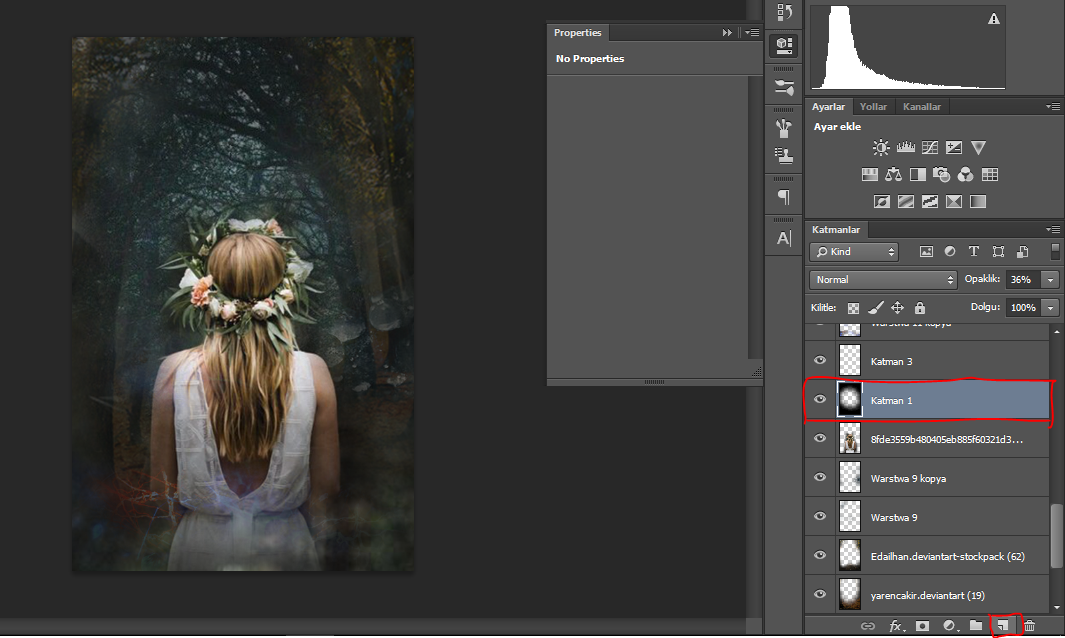Add a Color Lookup adjustment
The height and width of the screenshot is (638, 1065).
(990, 175)
